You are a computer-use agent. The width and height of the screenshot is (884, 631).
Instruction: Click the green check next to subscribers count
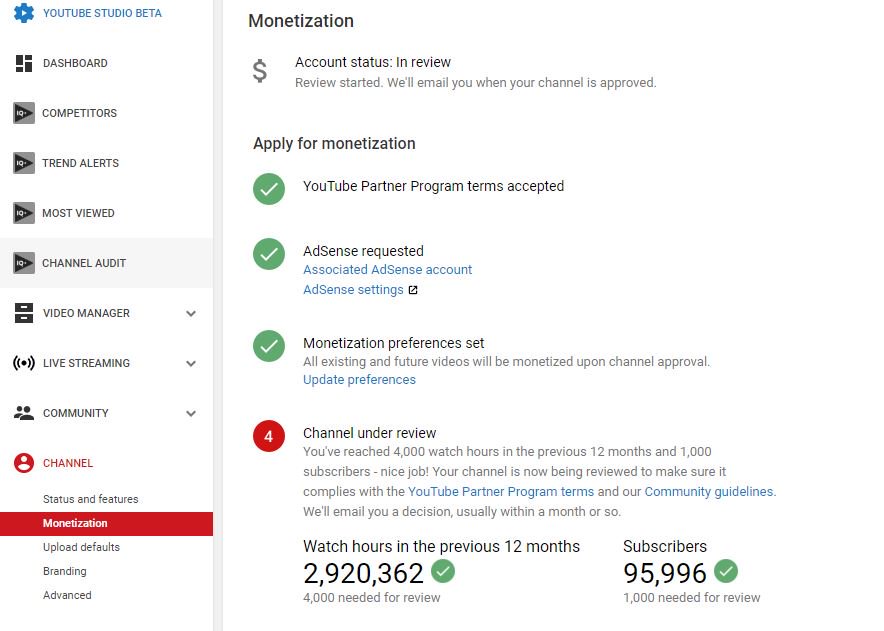click(x=726, y=571)
